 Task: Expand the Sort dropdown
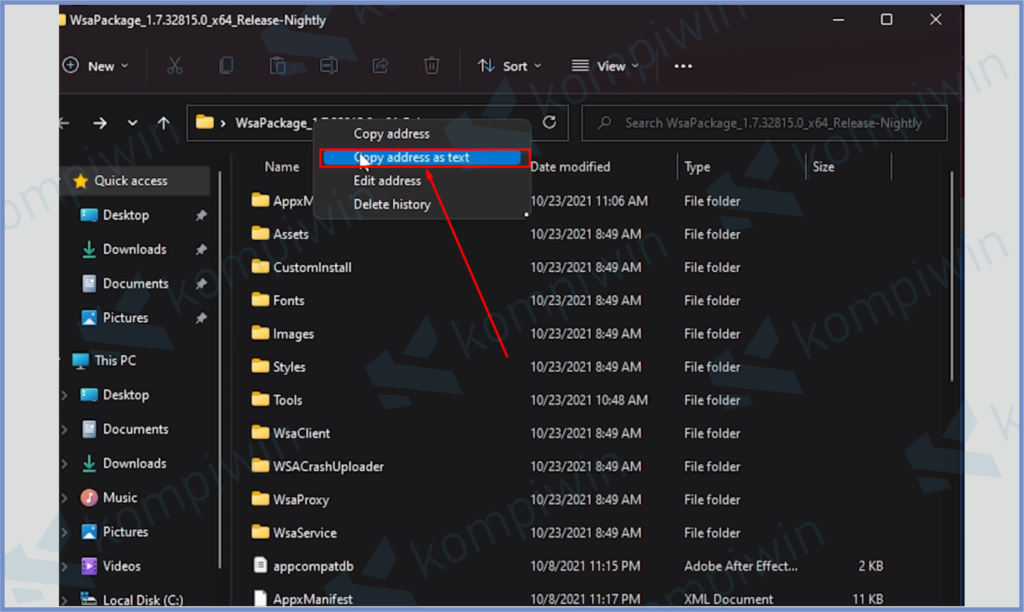pos(509,66)
